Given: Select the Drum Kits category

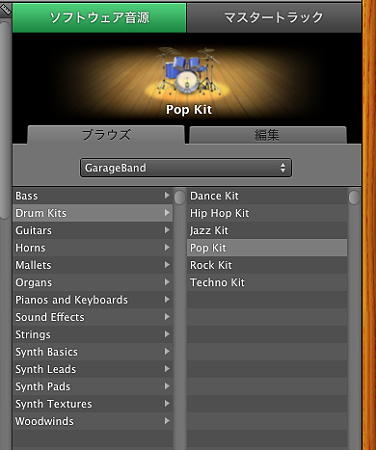Looking at the screenshot, I should 93,213.
